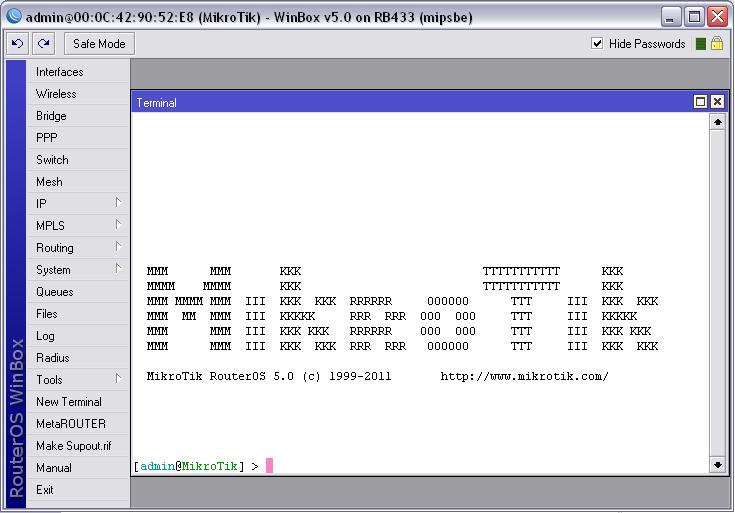The width and height of the screenshot is (735, 513).
Task: Open the Switch menu item
Action: [78, 160]
